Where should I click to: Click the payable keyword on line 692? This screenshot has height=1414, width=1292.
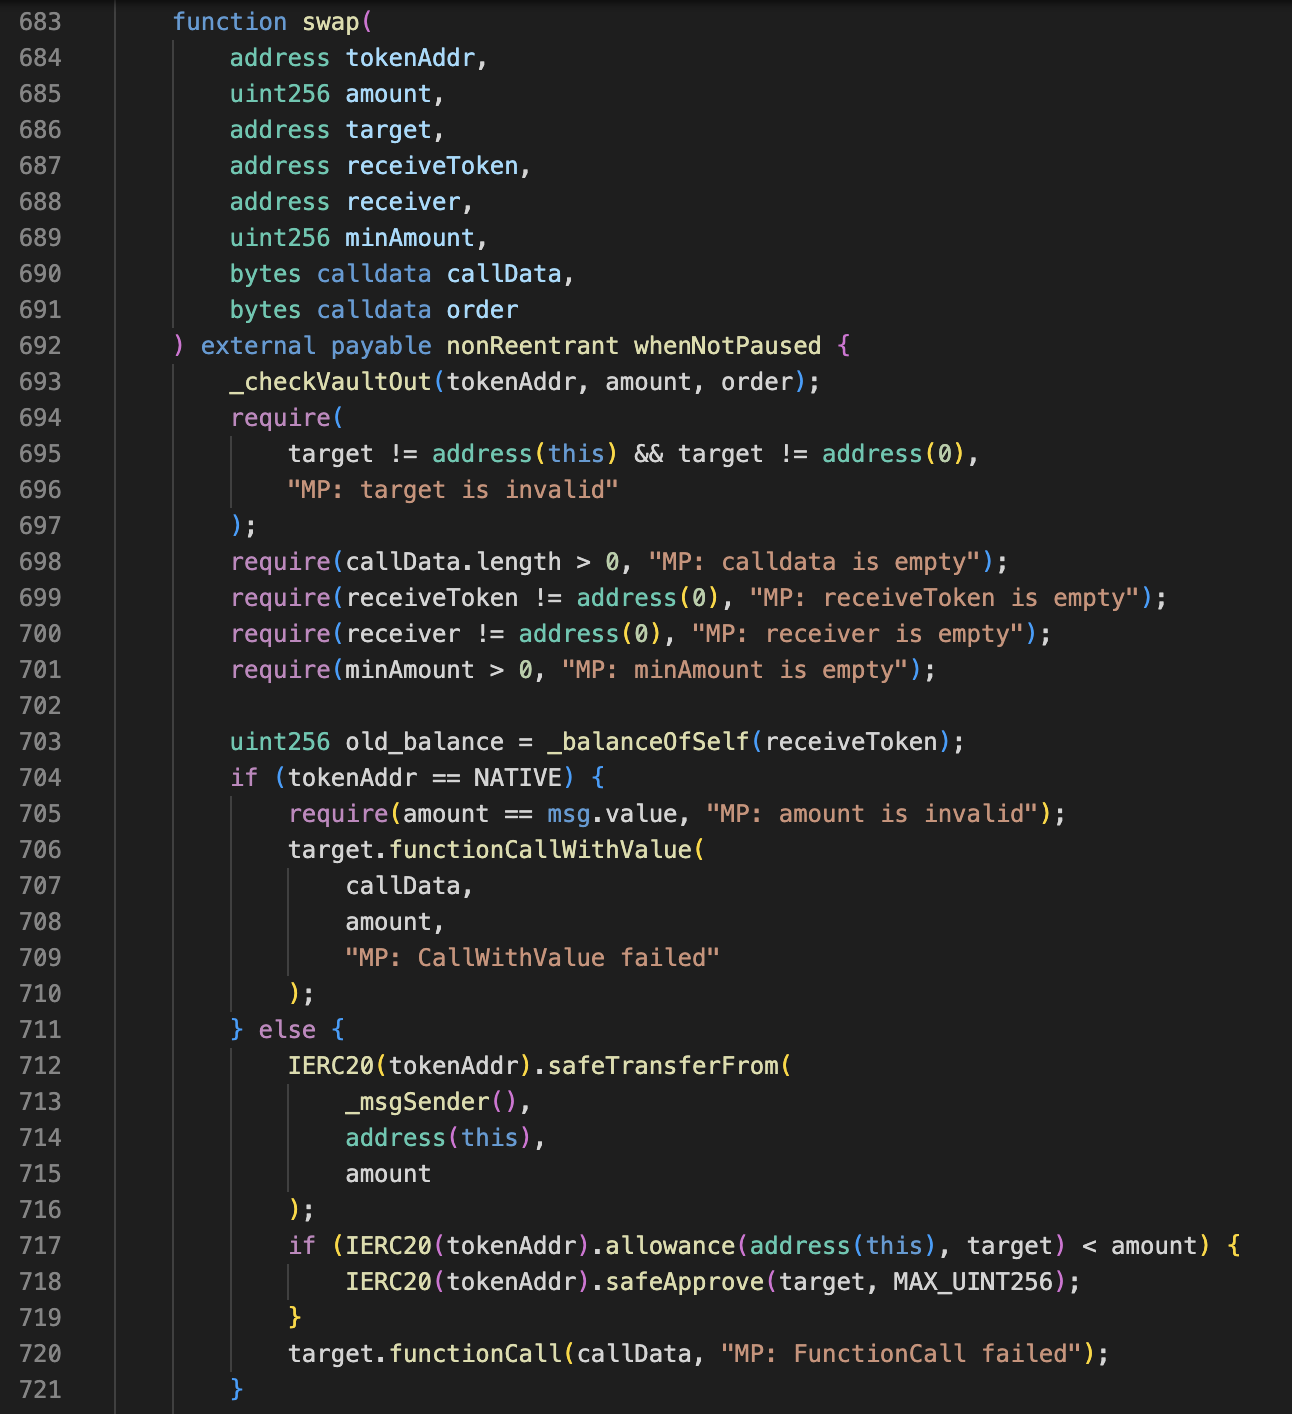pos(381,346)
